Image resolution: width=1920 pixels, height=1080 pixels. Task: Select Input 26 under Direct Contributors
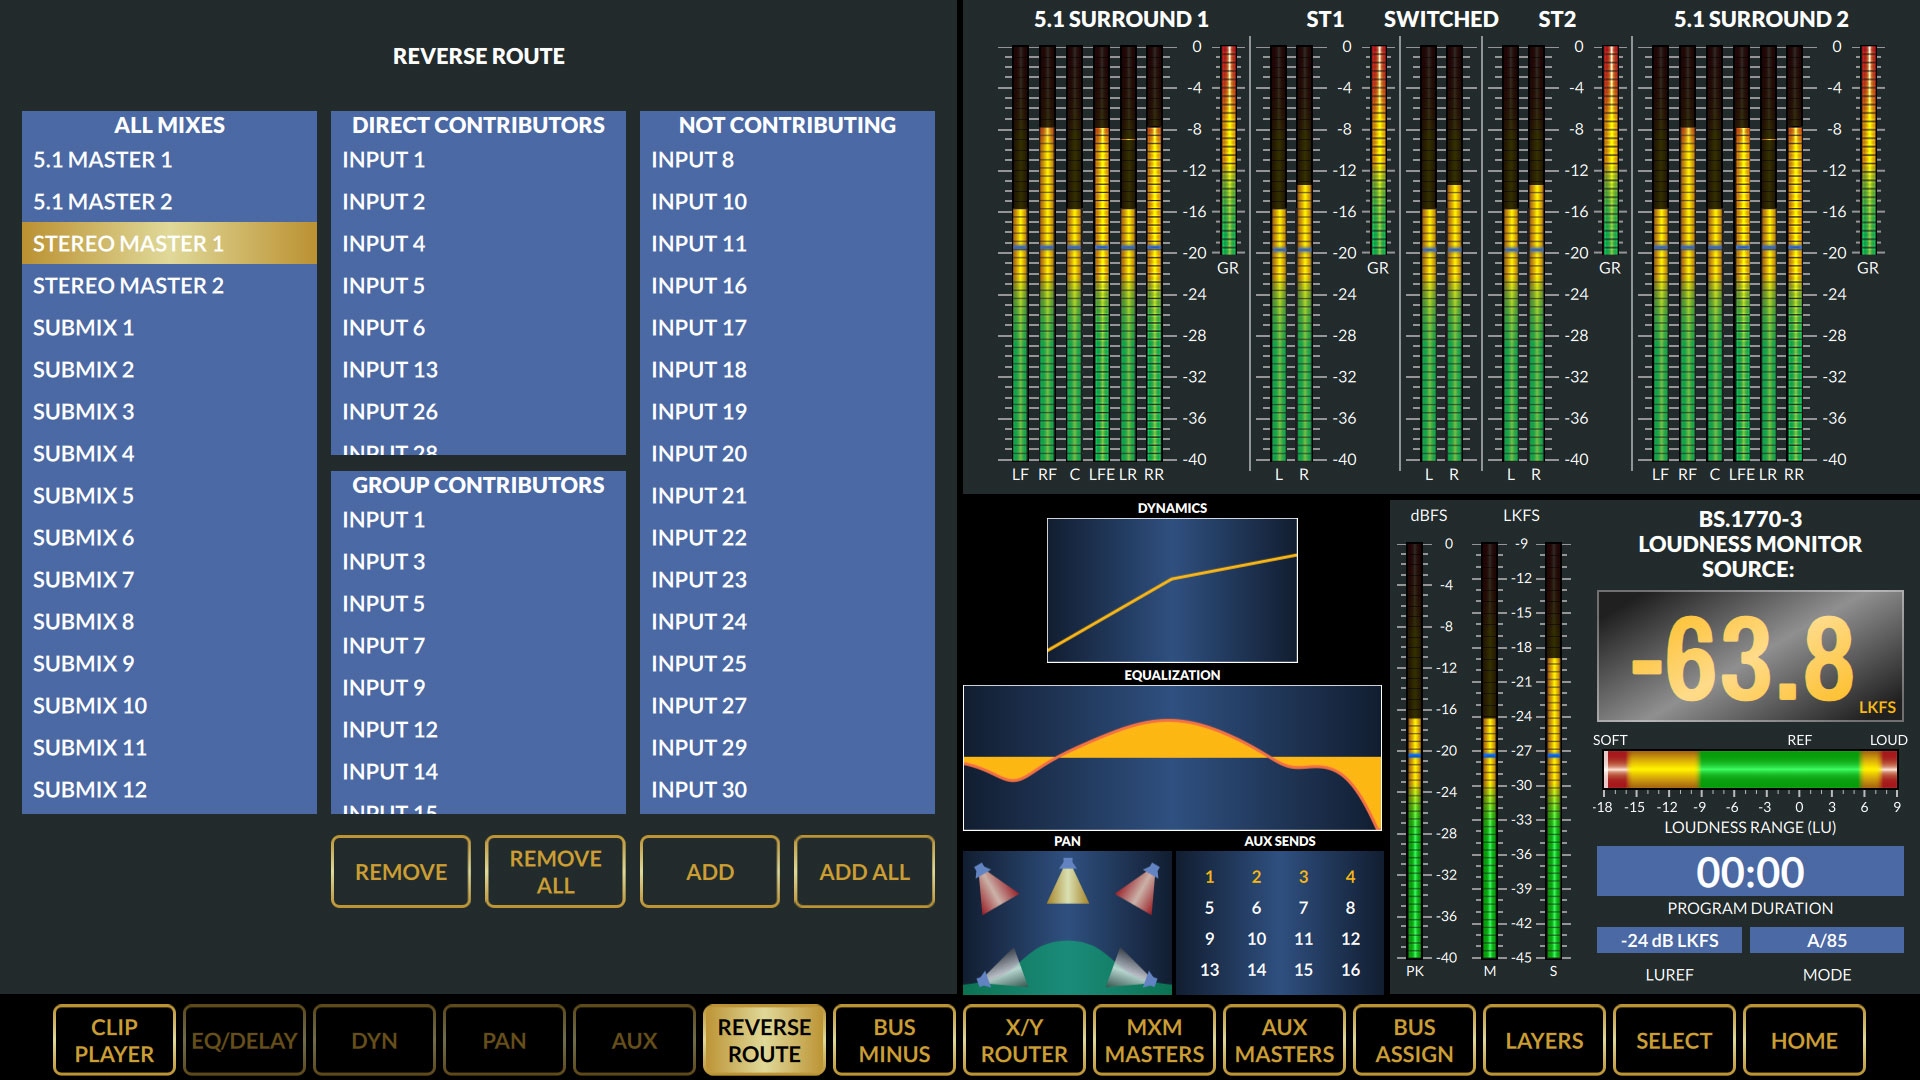point(478,412)
